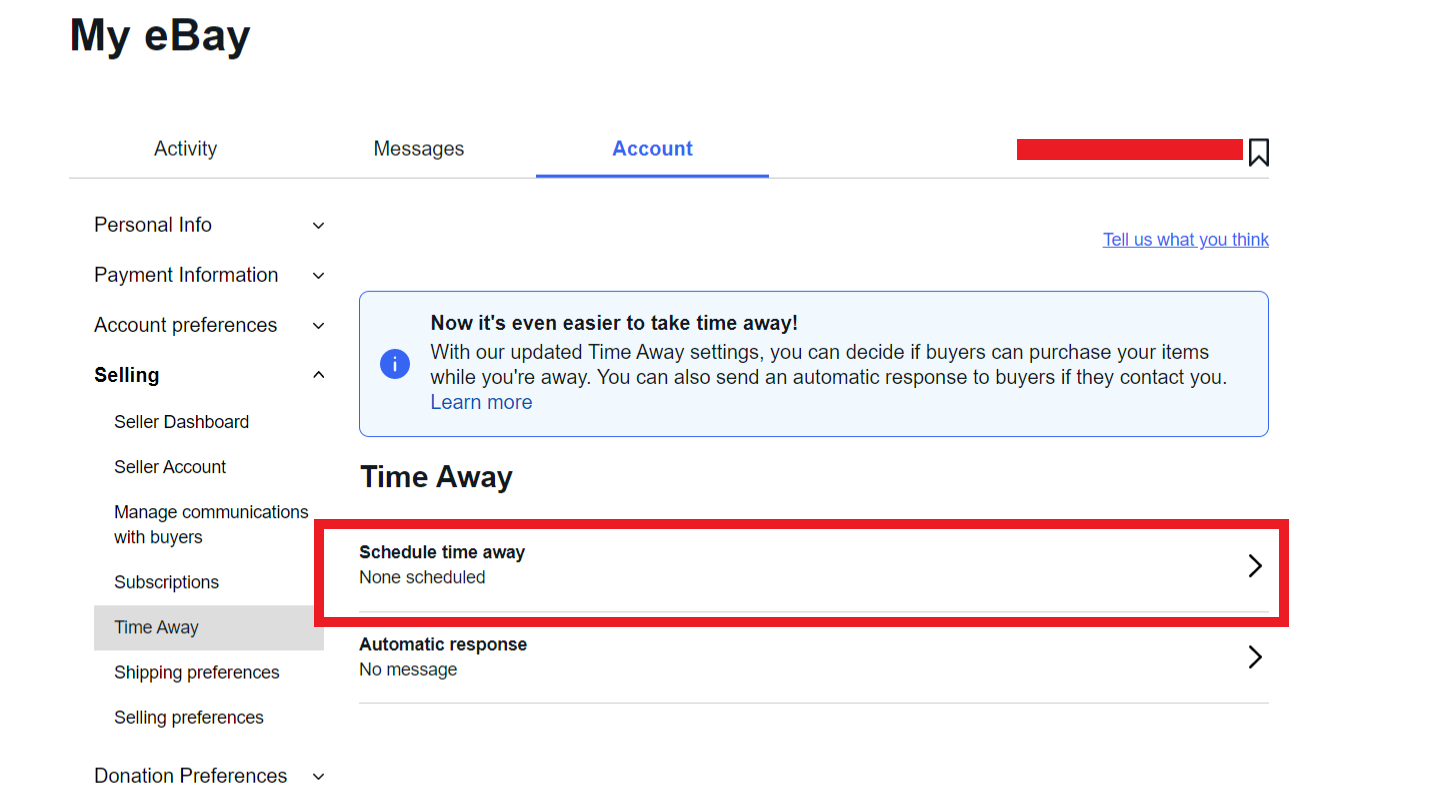The height and width of the screenshot is (794, 1448).
Task: Click the Selling section label
Action: click(x=126, y=375)
